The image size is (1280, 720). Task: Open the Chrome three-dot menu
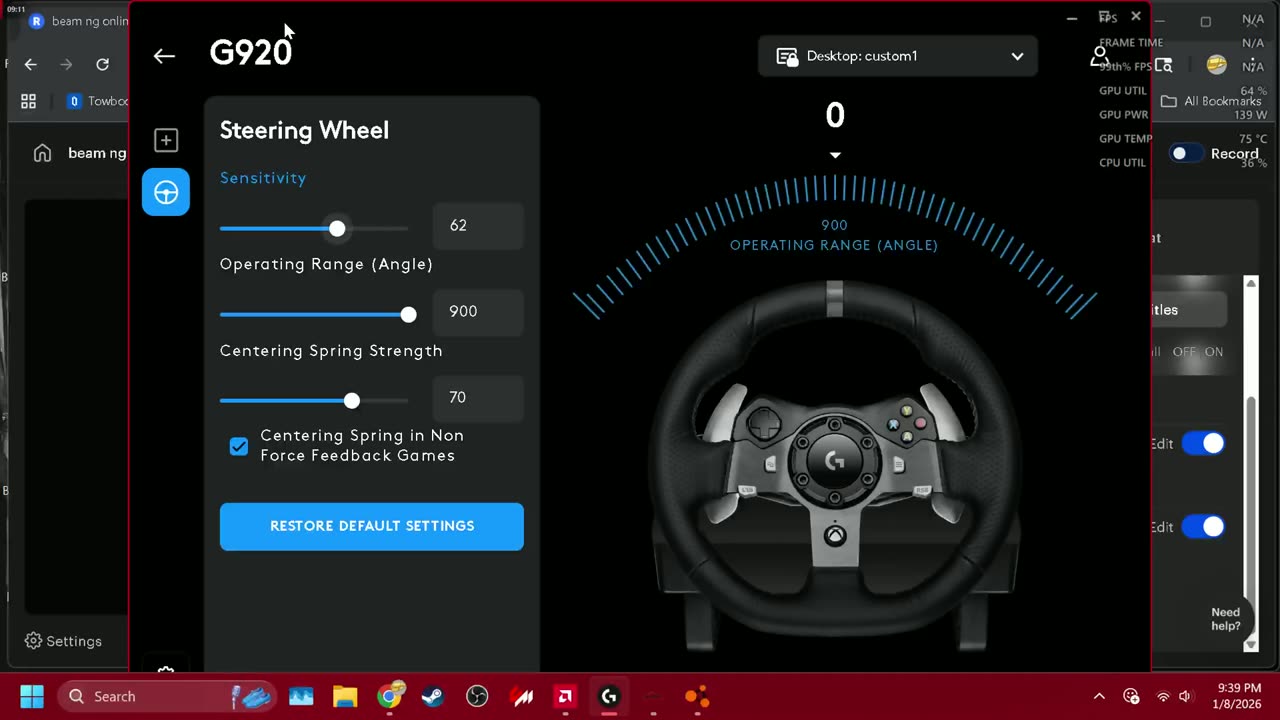click(x=1253, y=65)
